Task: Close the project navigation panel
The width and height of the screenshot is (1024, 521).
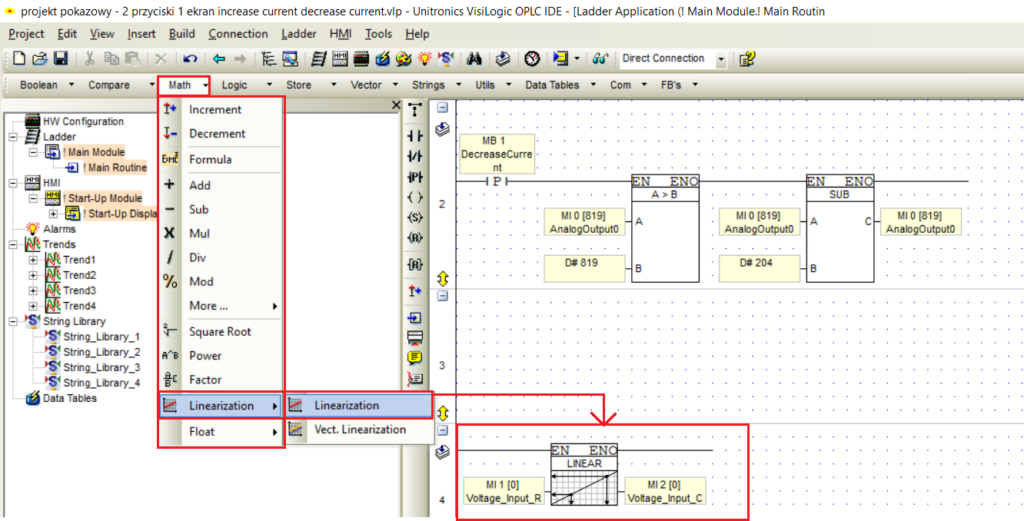Action: coord(396,105)
